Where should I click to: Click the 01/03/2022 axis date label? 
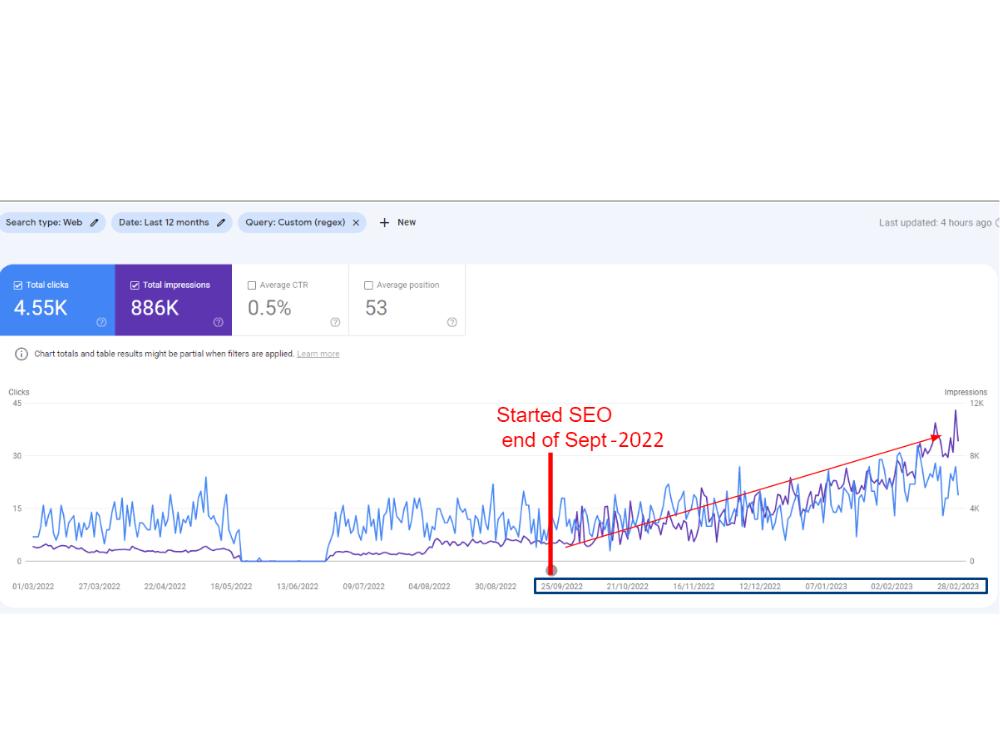tap(33, 586)
